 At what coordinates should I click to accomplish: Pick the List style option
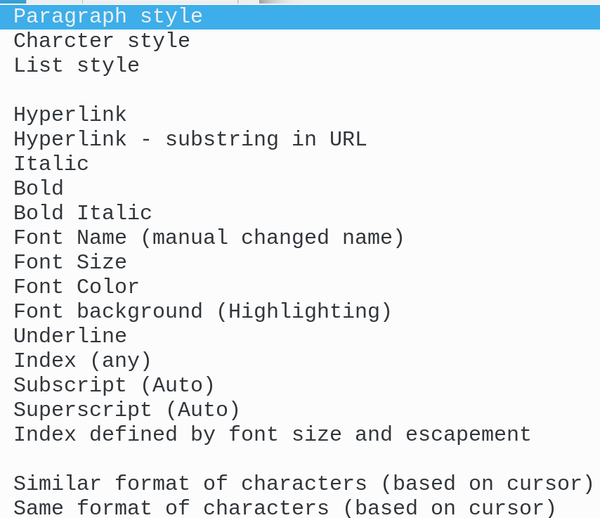click(300, 65)
